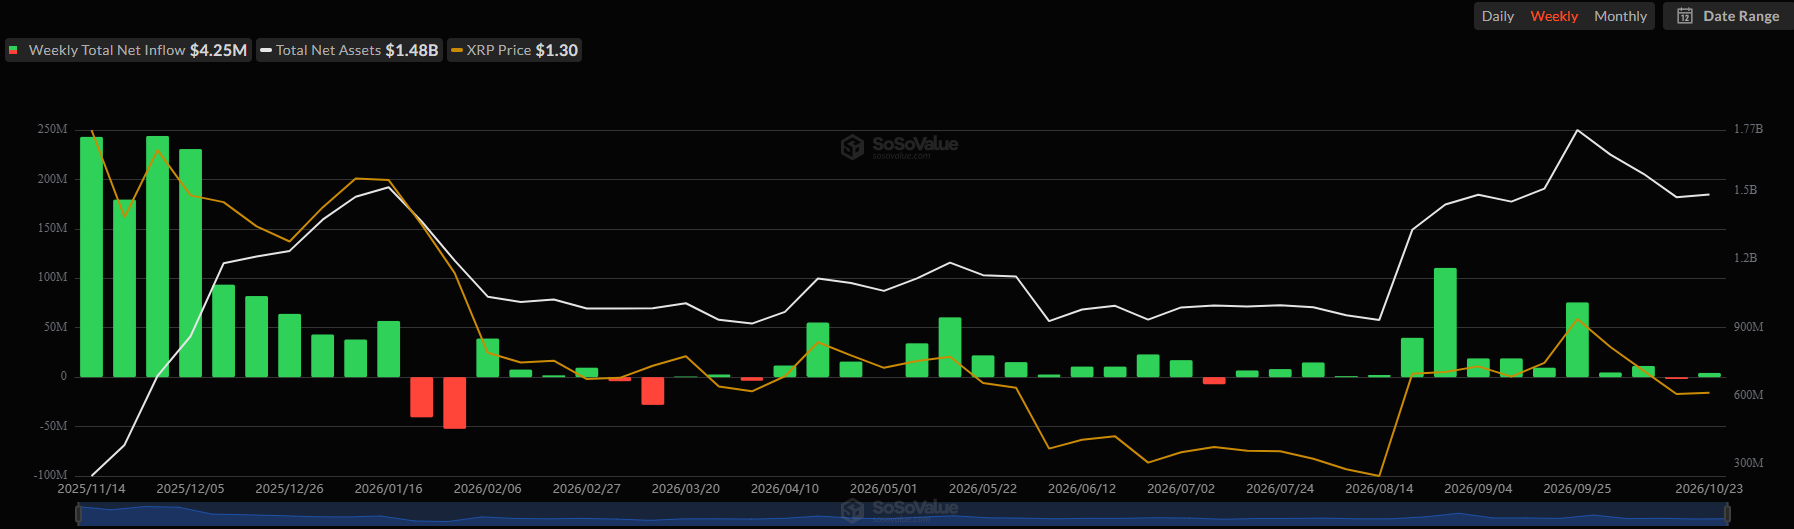Click the -100M left axis label

[50, 475]
